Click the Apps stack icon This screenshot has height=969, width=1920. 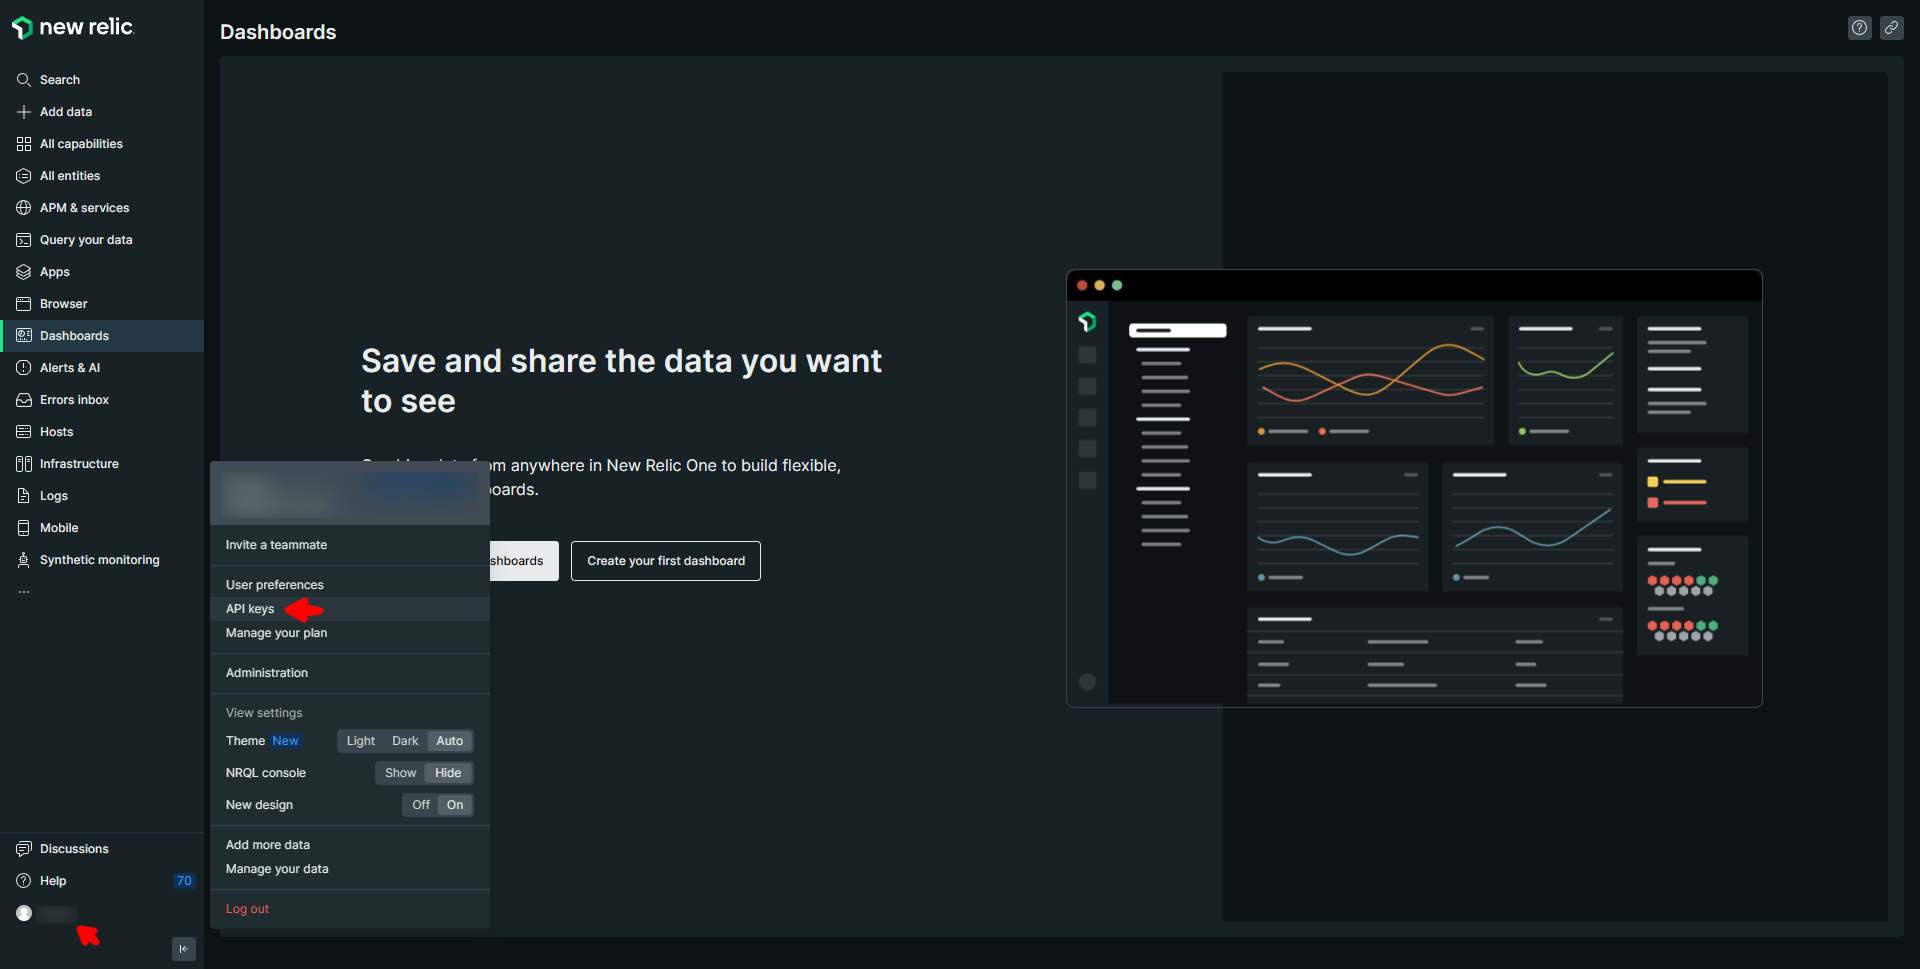click(24, 272)
